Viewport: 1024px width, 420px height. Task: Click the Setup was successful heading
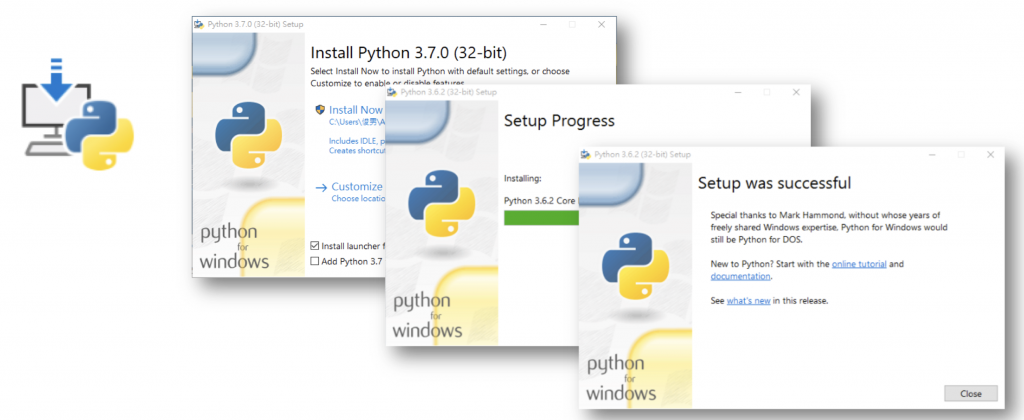pyautogui.click(x=775, y=182)
